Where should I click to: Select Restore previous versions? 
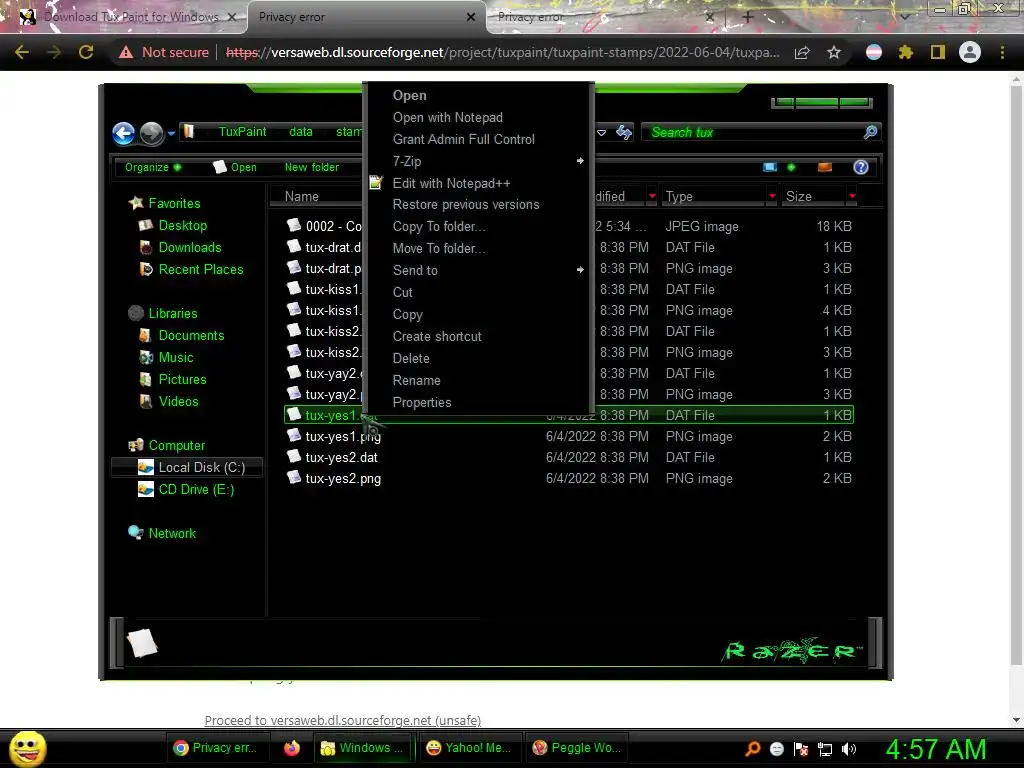466,204
